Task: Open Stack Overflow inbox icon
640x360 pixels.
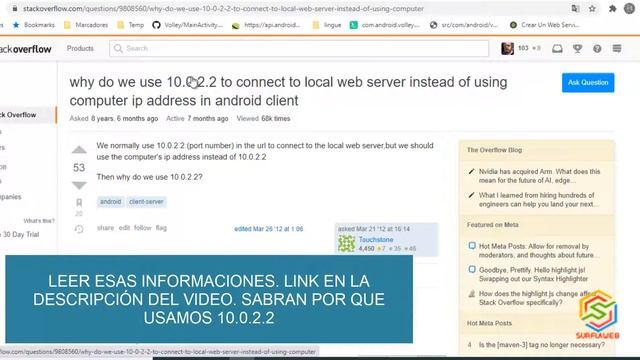Action: 557,49
